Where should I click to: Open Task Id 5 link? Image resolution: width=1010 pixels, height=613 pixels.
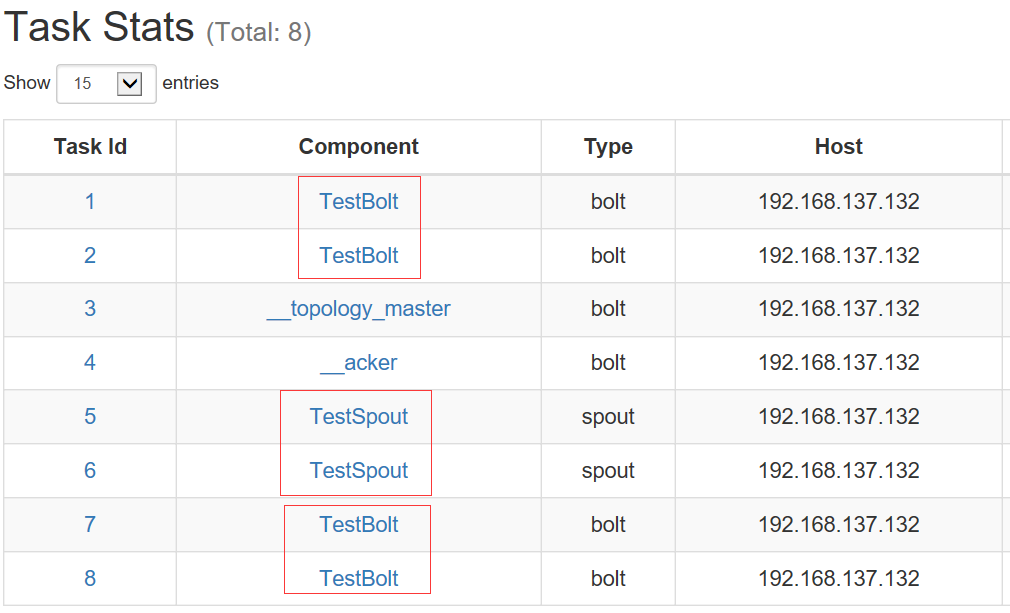pyautogui.click(x=90, y=417)
